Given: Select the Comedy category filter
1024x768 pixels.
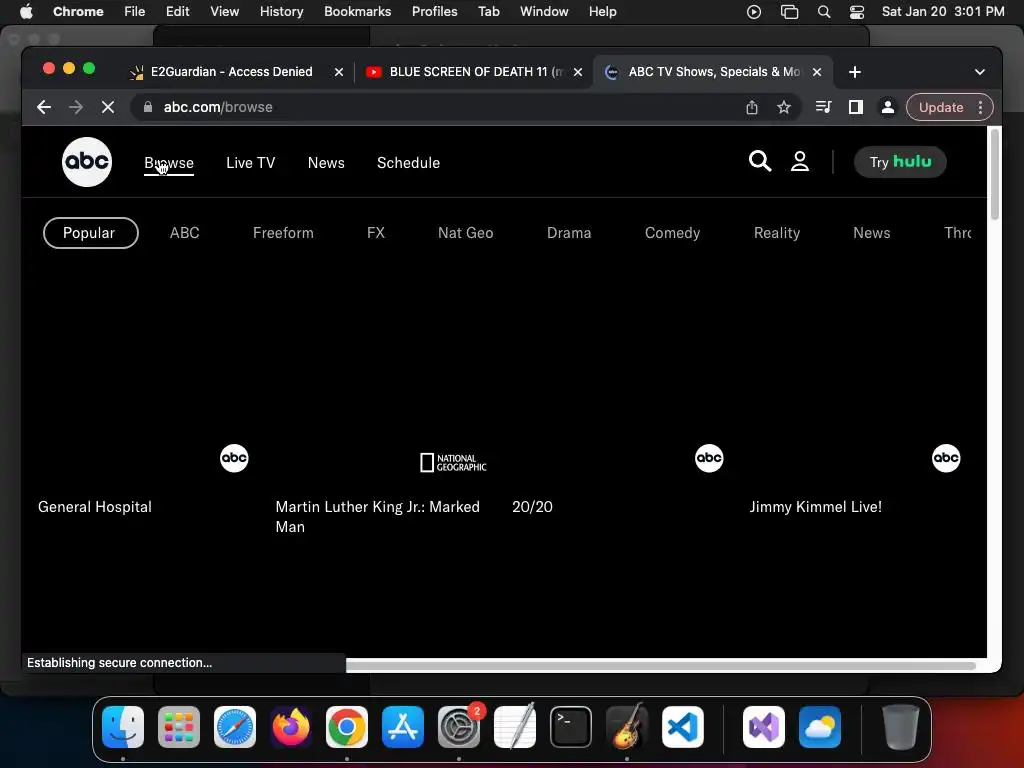Looking at the screenshot, I should pos(672,233).
